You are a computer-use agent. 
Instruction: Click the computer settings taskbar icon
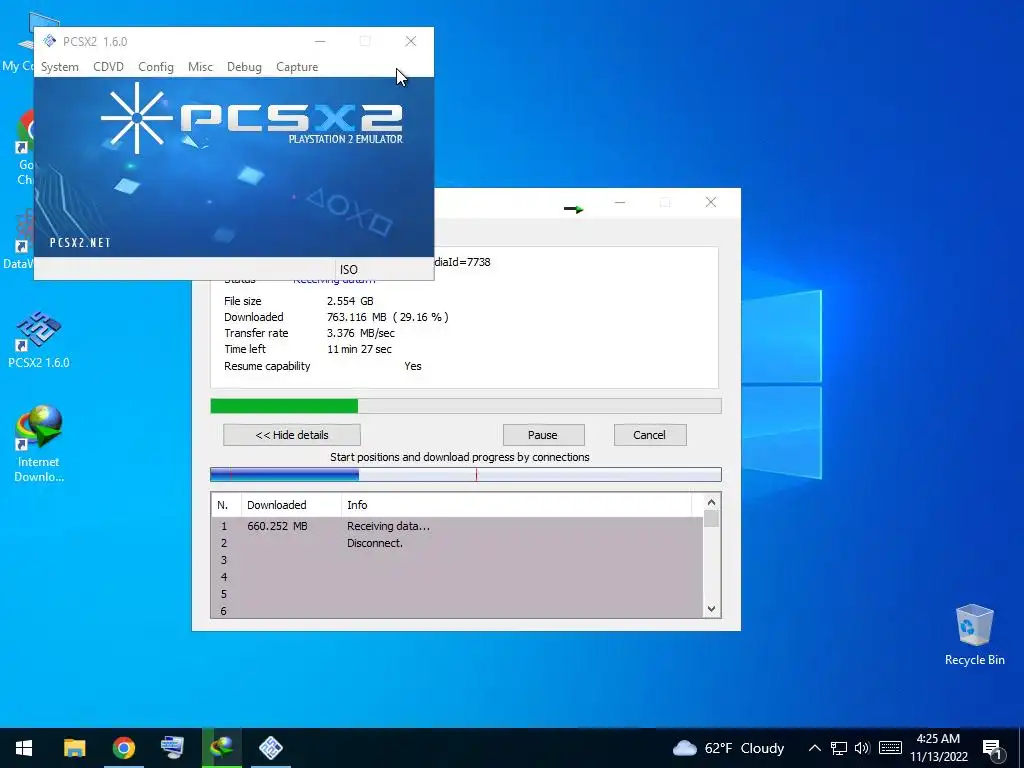pos(172,748)
